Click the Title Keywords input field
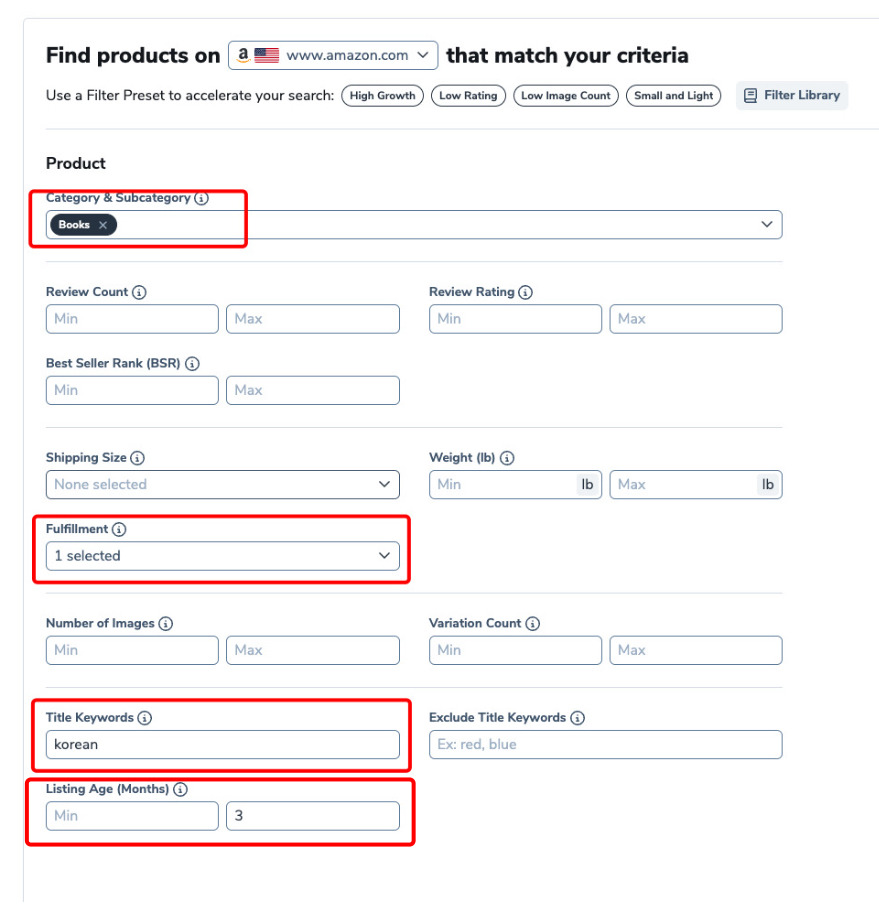879x924 pixels. (222, 745)
